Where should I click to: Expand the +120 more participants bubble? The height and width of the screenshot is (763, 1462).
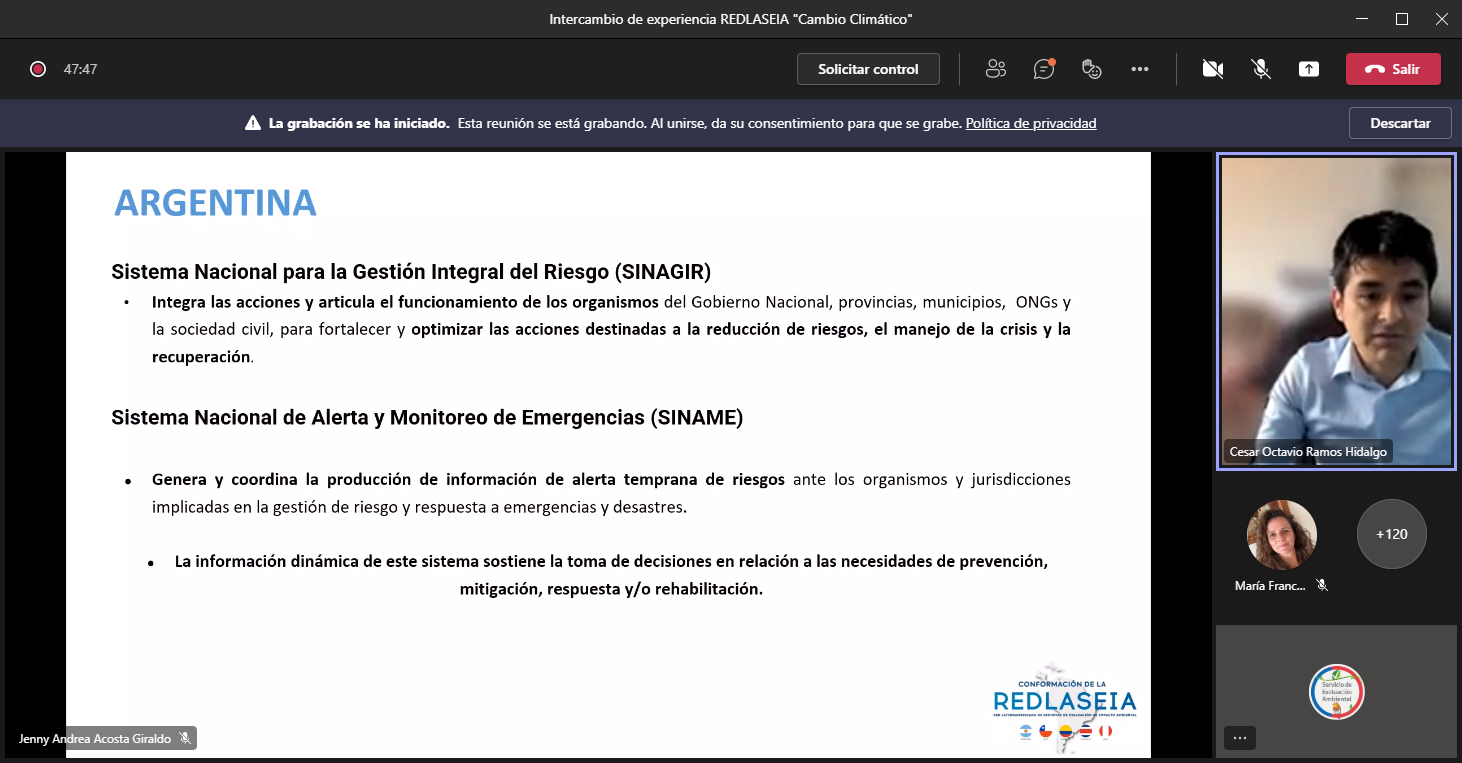(1391, 534)
